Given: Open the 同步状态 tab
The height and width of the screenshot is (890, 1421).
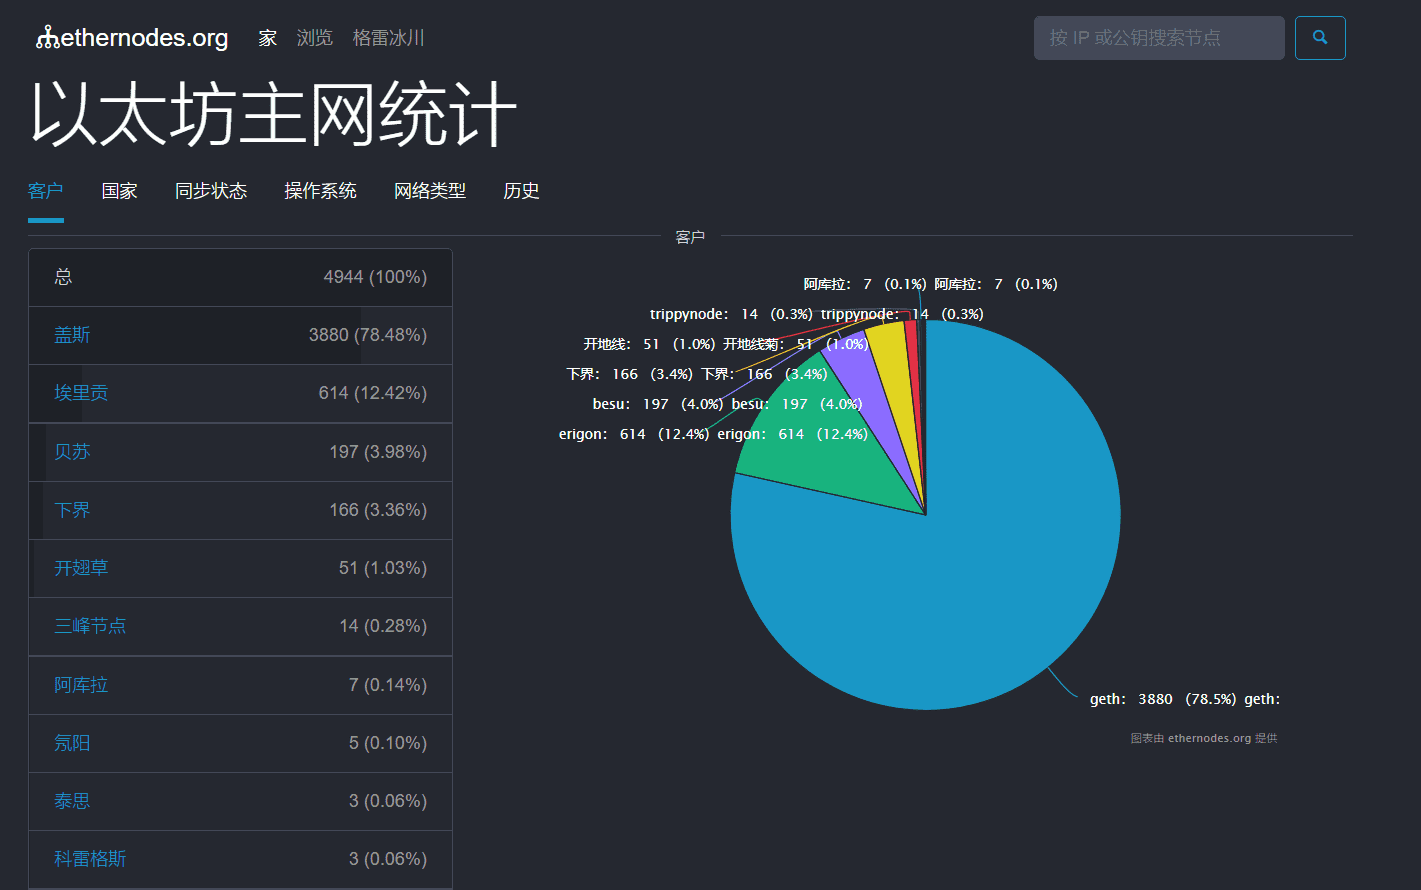Looking at the screenshot, I should coord(211,190).
